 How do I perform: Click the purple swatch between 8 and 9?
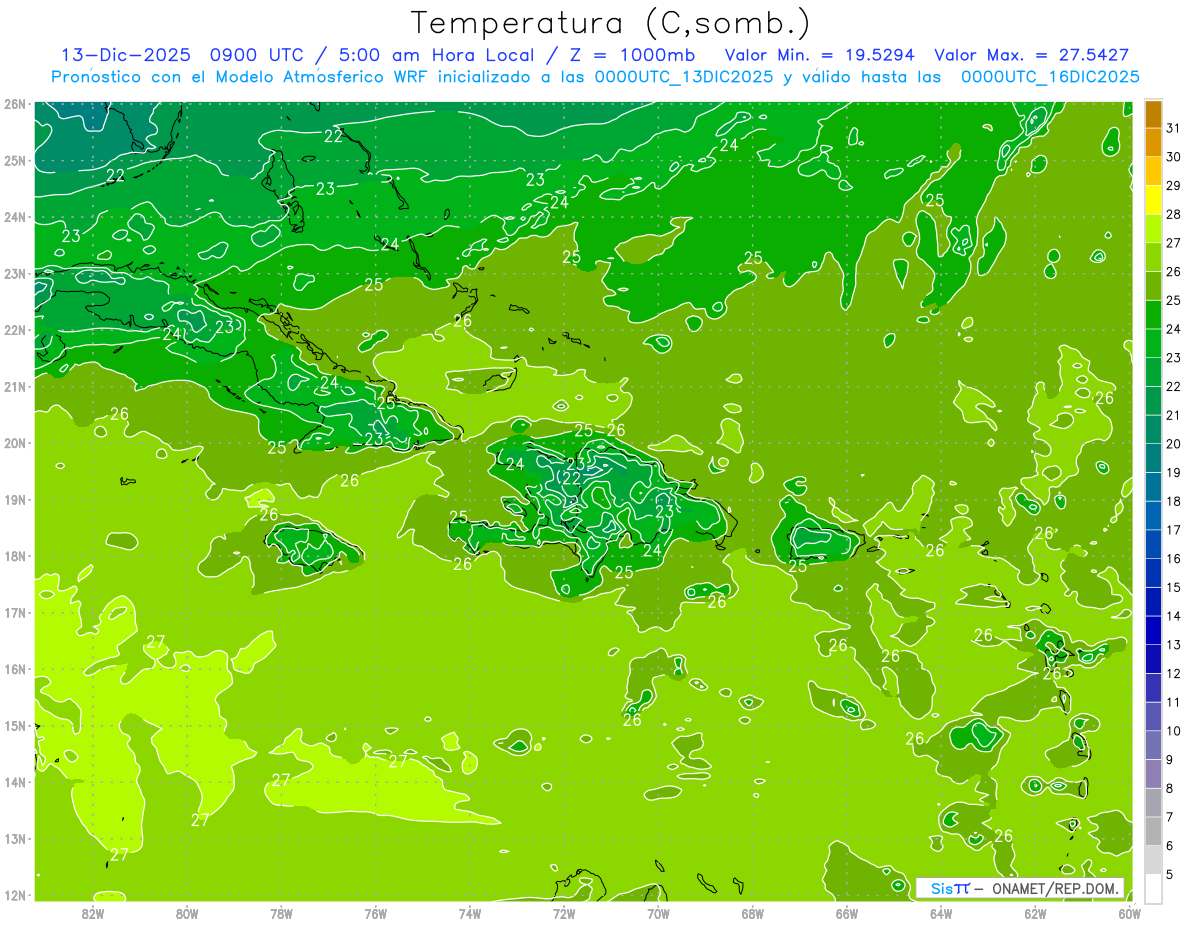point(1153,773)
